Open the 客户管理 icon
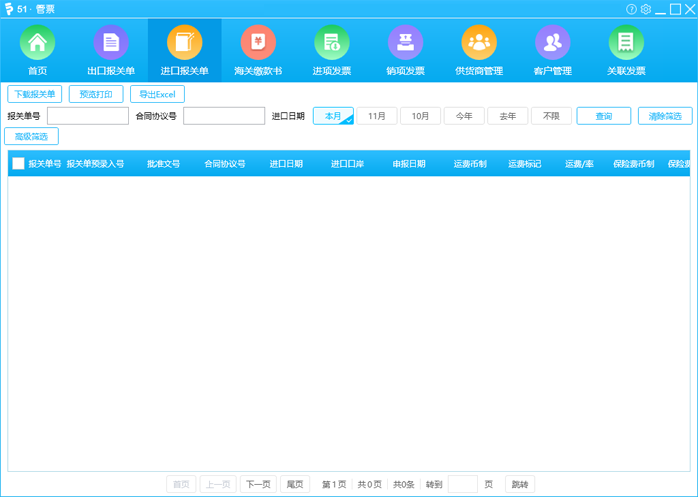698x497 pixels. point(552,45)
